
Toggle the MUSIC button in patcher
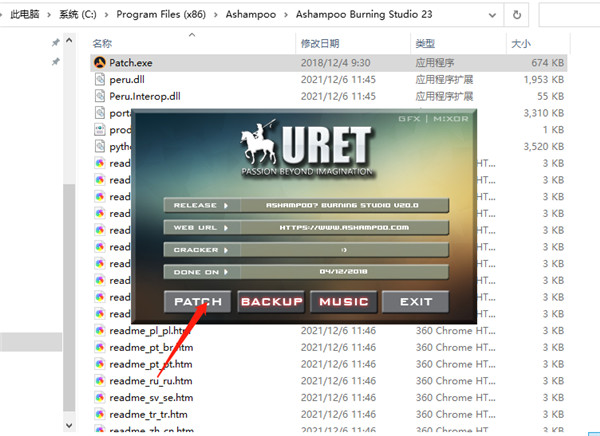tap(344, 302)
